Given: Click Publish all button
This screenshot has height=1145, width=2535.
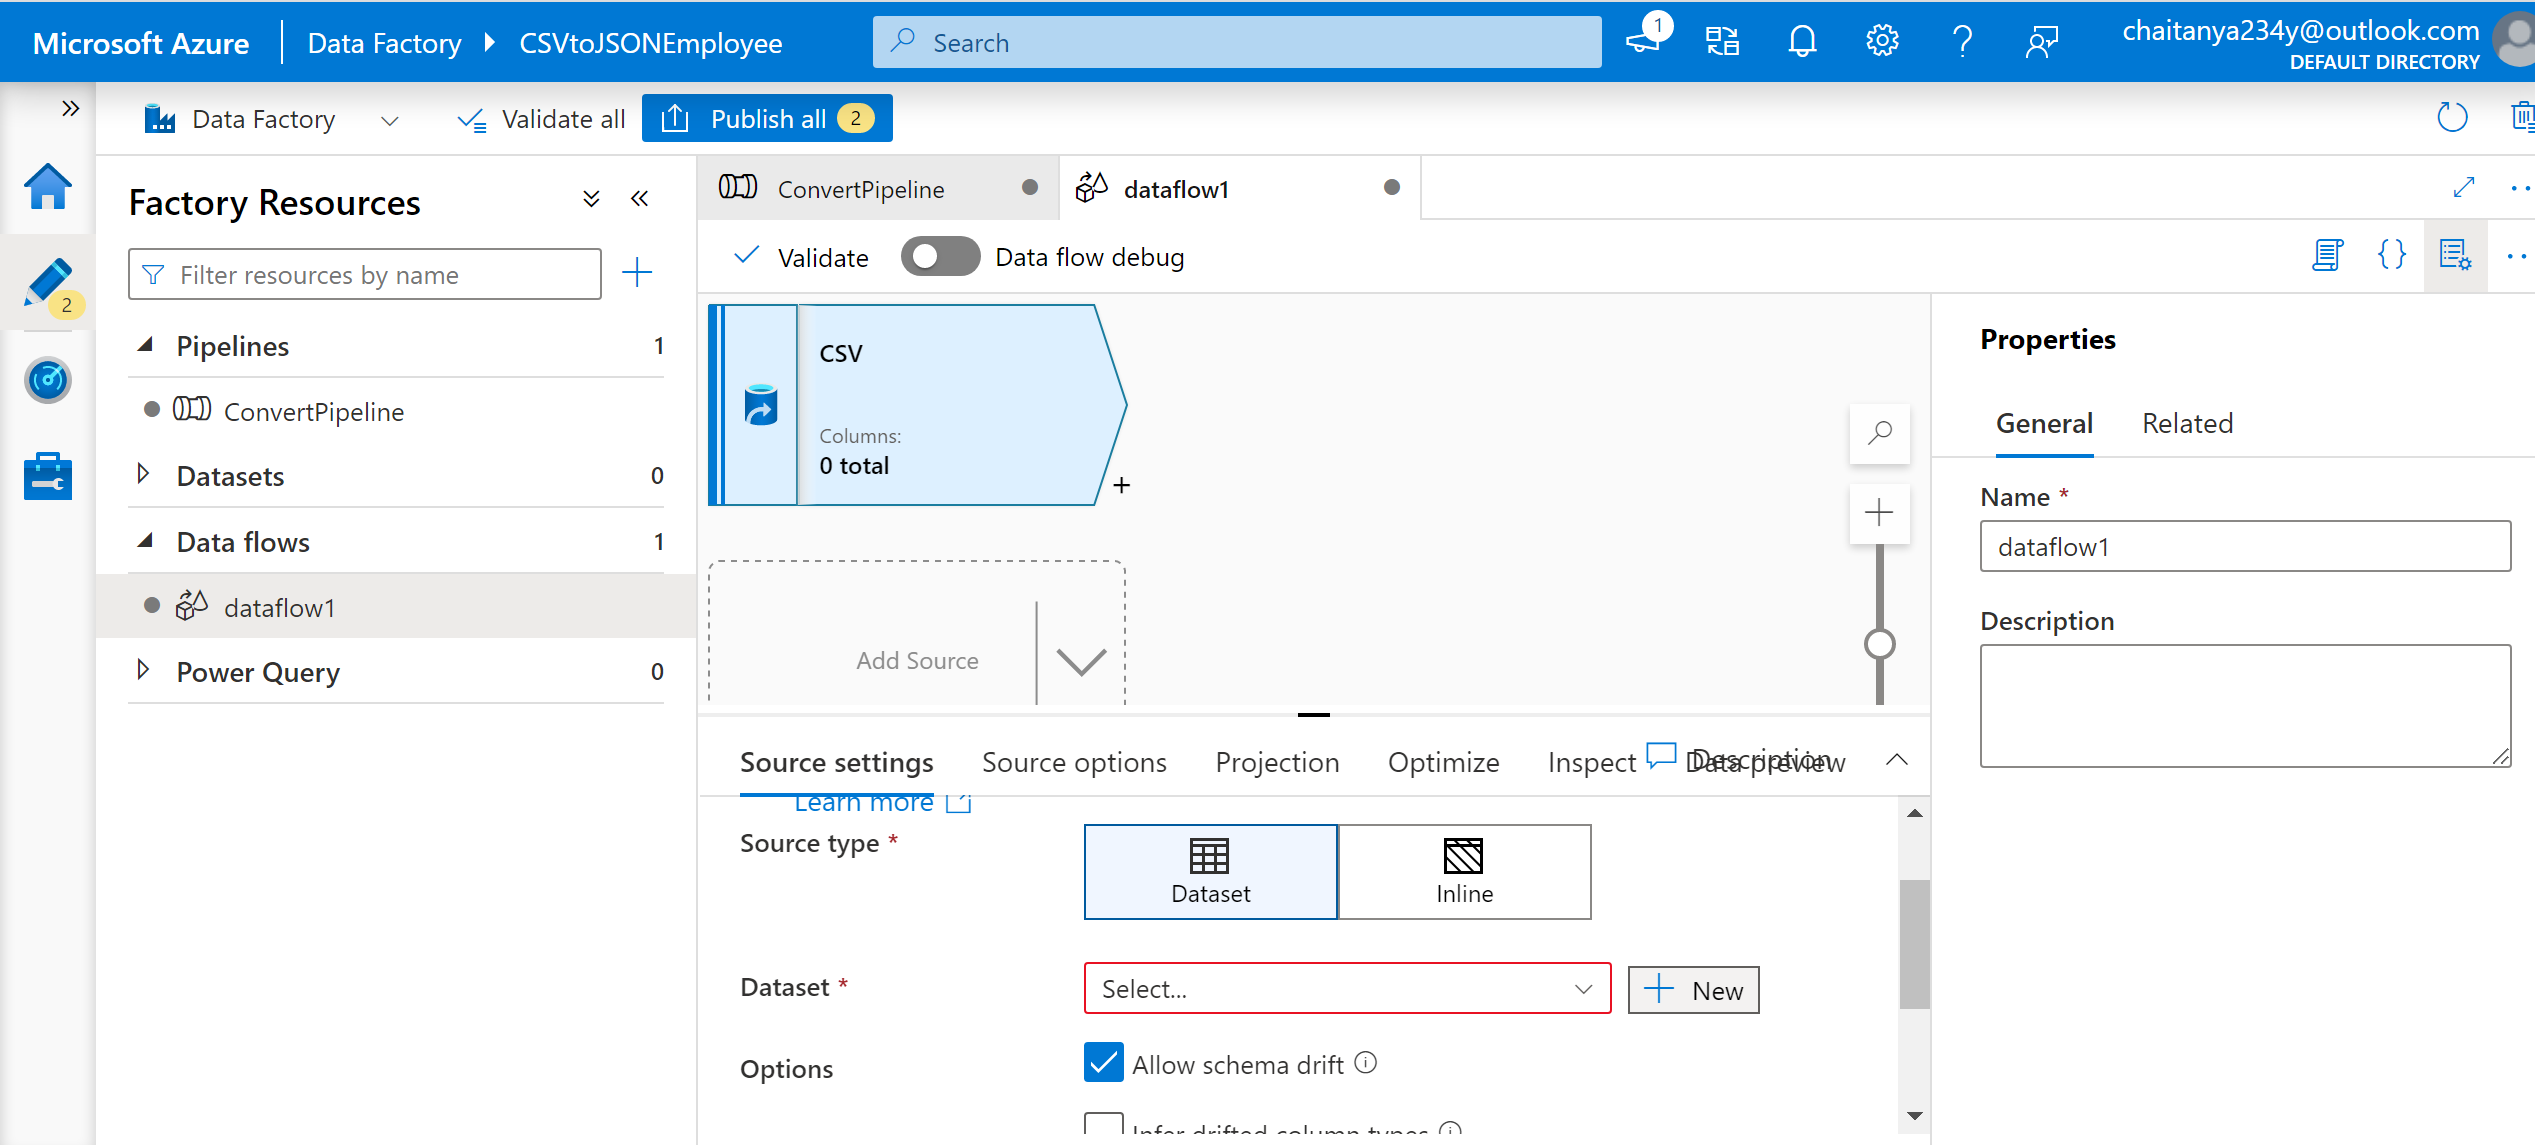Looking at the screenshot, I should (767, 118).
